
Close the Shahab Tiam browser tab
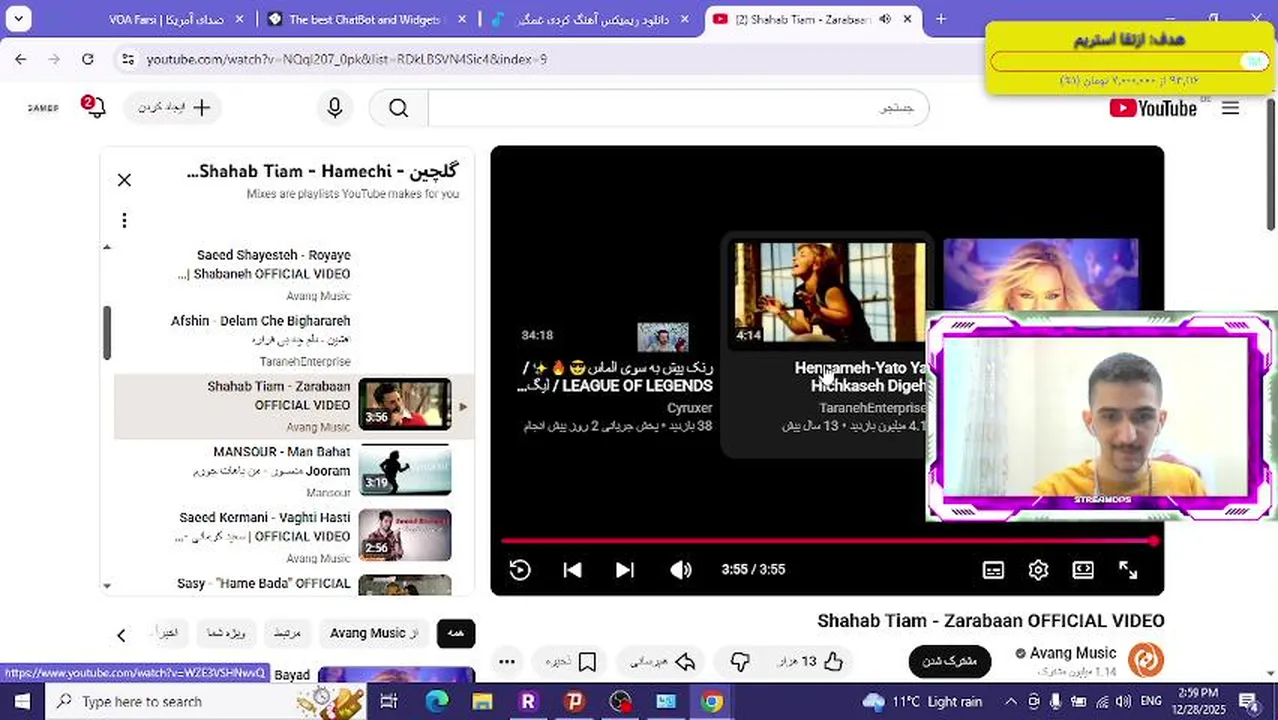click(907, 19)
